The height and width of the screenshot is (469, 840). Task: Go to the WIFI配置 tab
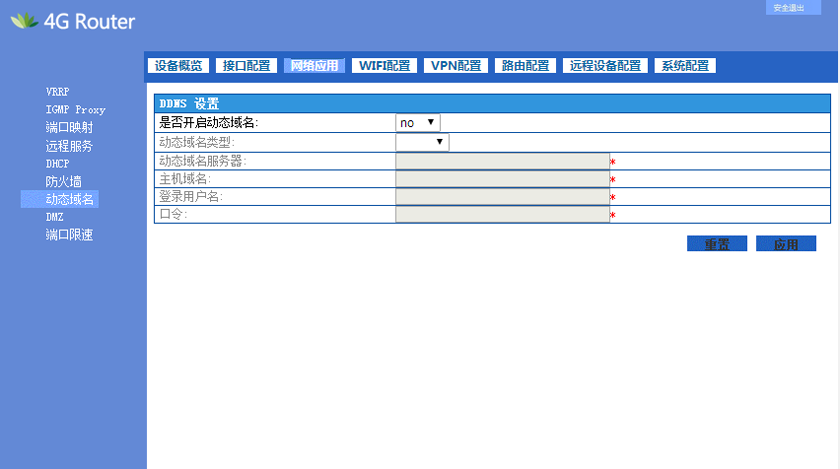tap(384, 66)
